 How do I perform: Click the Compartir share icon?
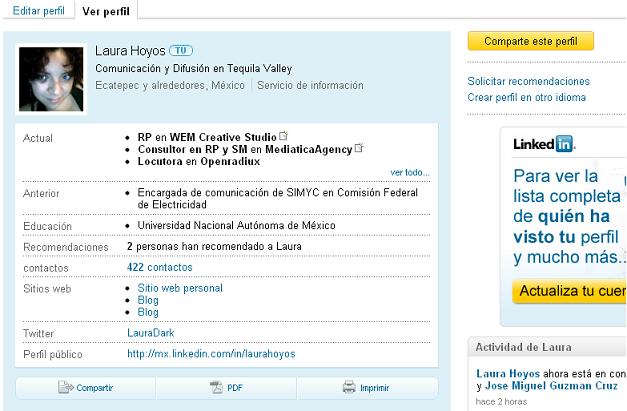point(66,387)
